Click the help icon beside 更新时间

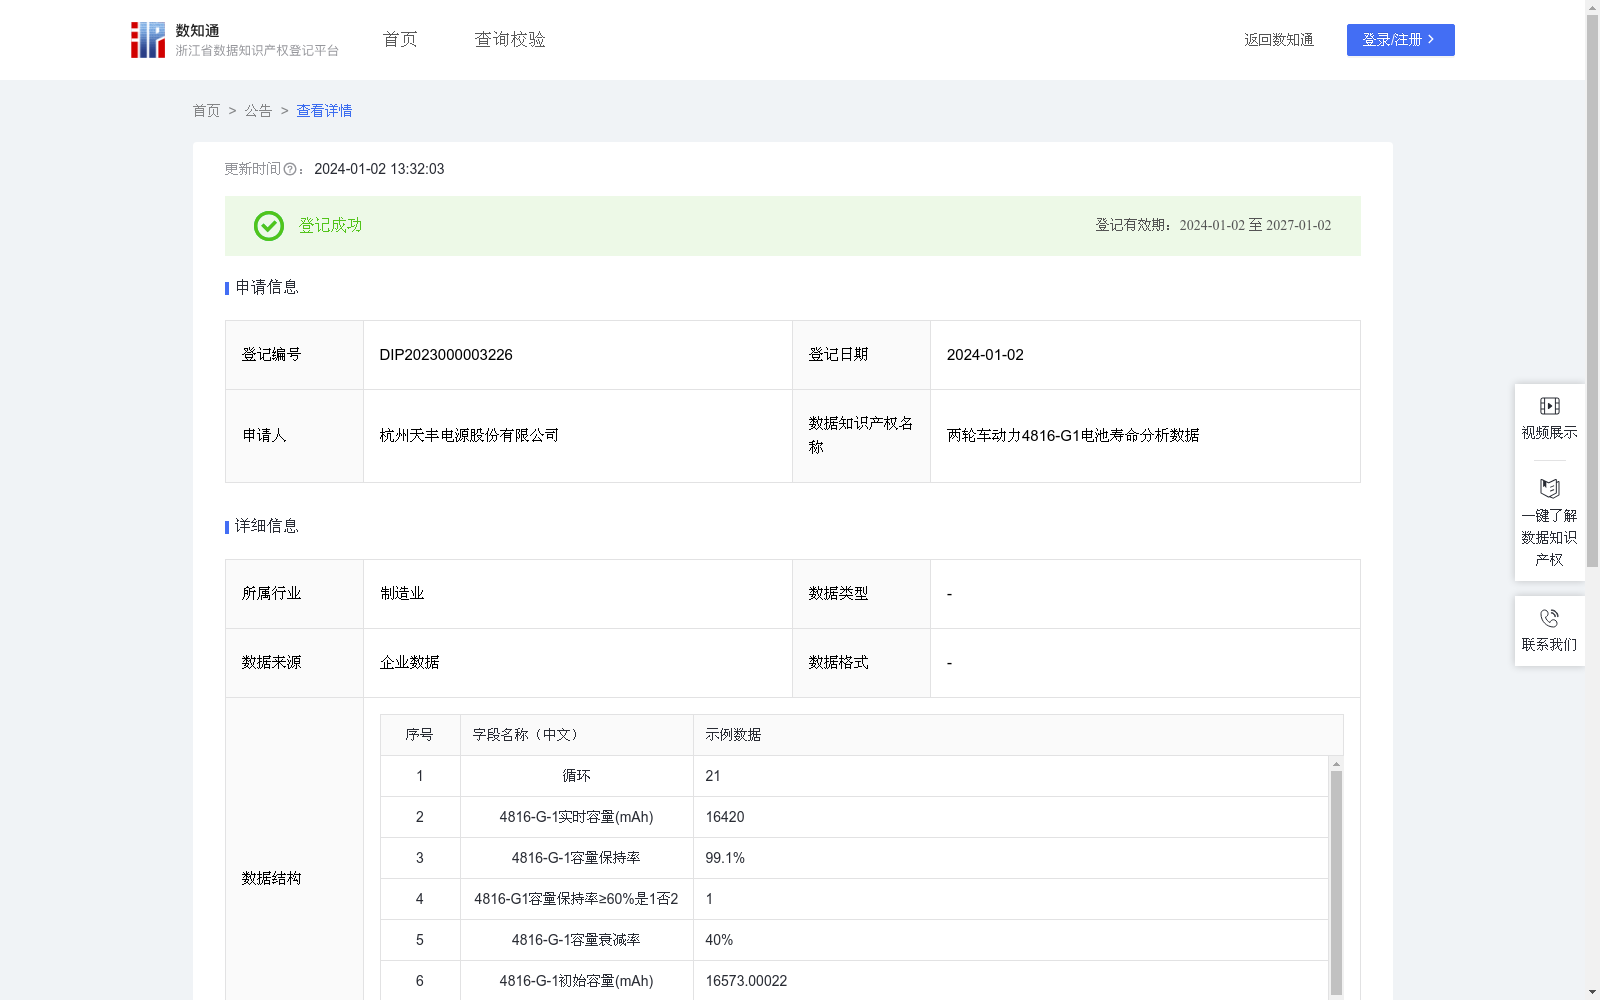click(x=290, y=170)
